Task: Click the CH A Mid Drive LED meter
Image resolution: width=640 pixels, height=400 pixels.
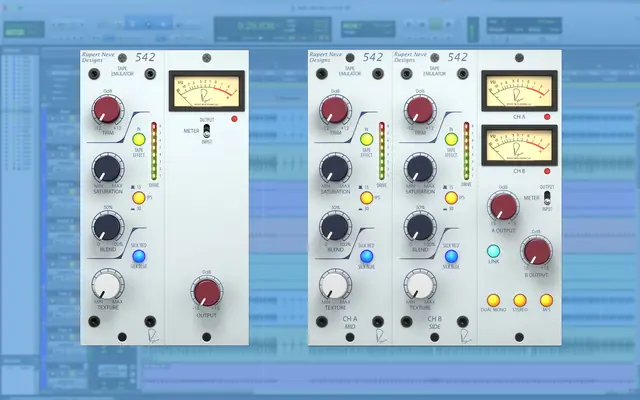Action: [382, 151]
